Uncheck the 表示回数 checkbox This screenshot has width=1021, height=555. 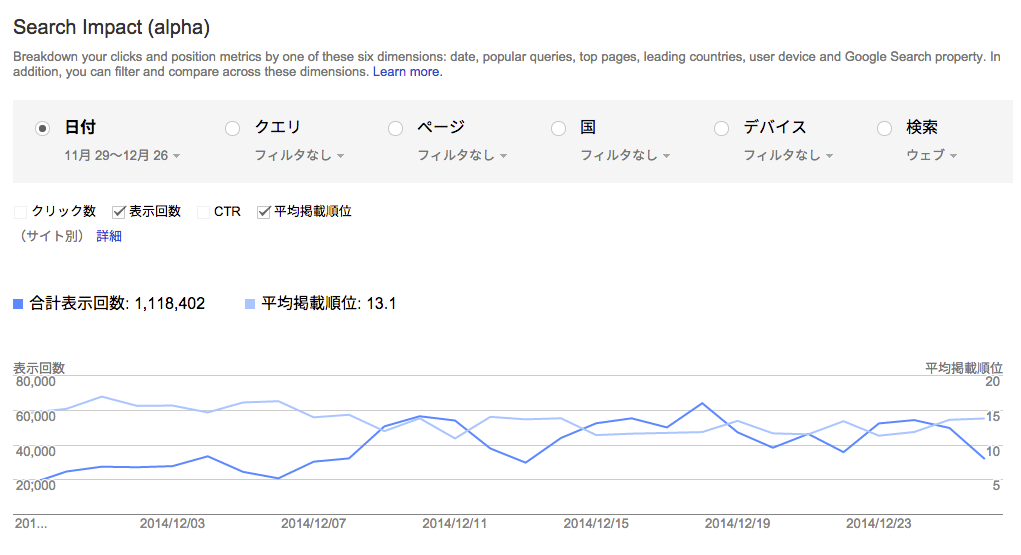point(119,212)
